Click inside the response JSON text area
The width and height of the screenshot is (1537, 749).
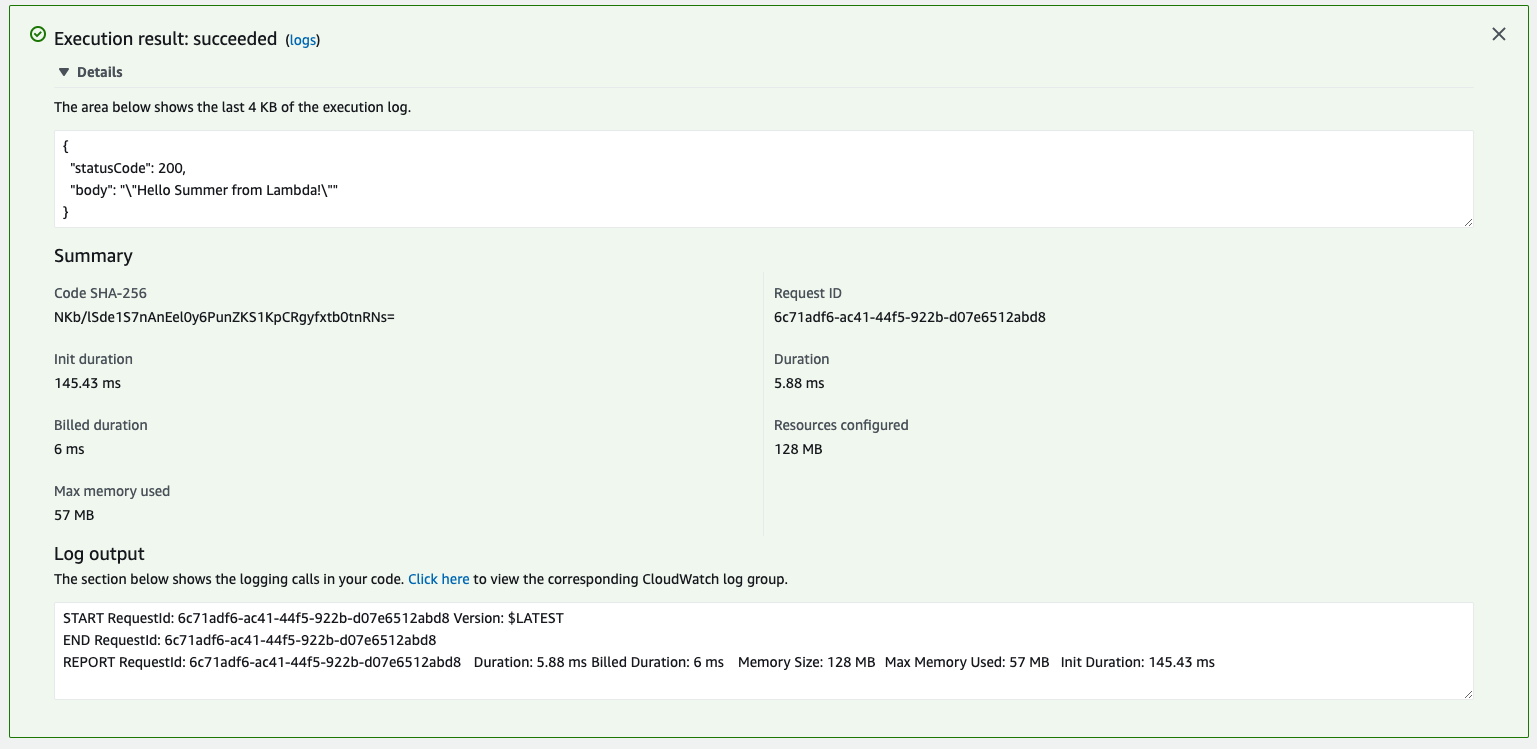pos(763,179)
